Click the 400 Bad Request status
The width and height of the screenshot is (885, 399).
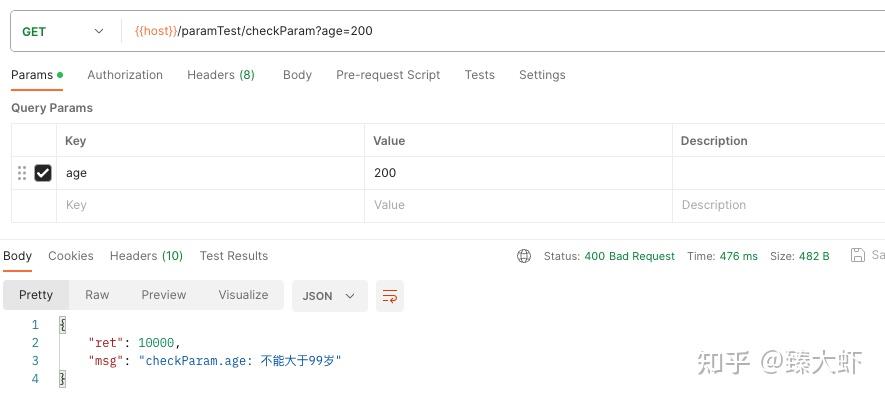[x=629, y=256]
